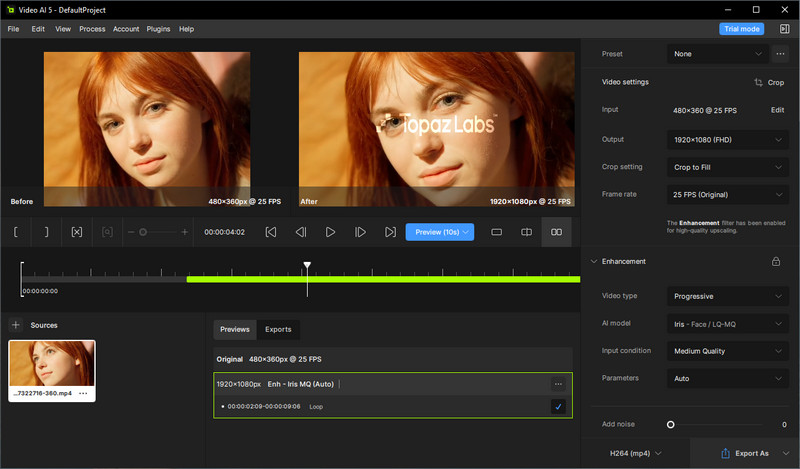Open the Process menu
The height and width of the screenshot is (469, 800).
pos(92,29)
